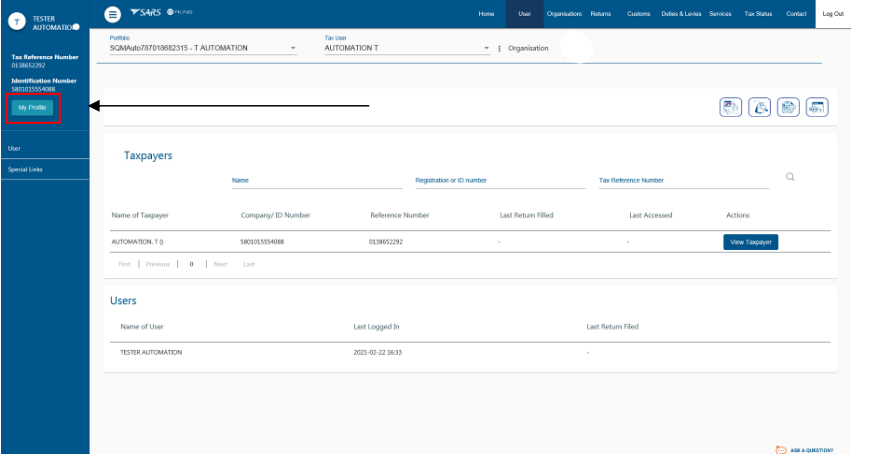
Task: Click the Next pagination link
Action: pos(220,264)
